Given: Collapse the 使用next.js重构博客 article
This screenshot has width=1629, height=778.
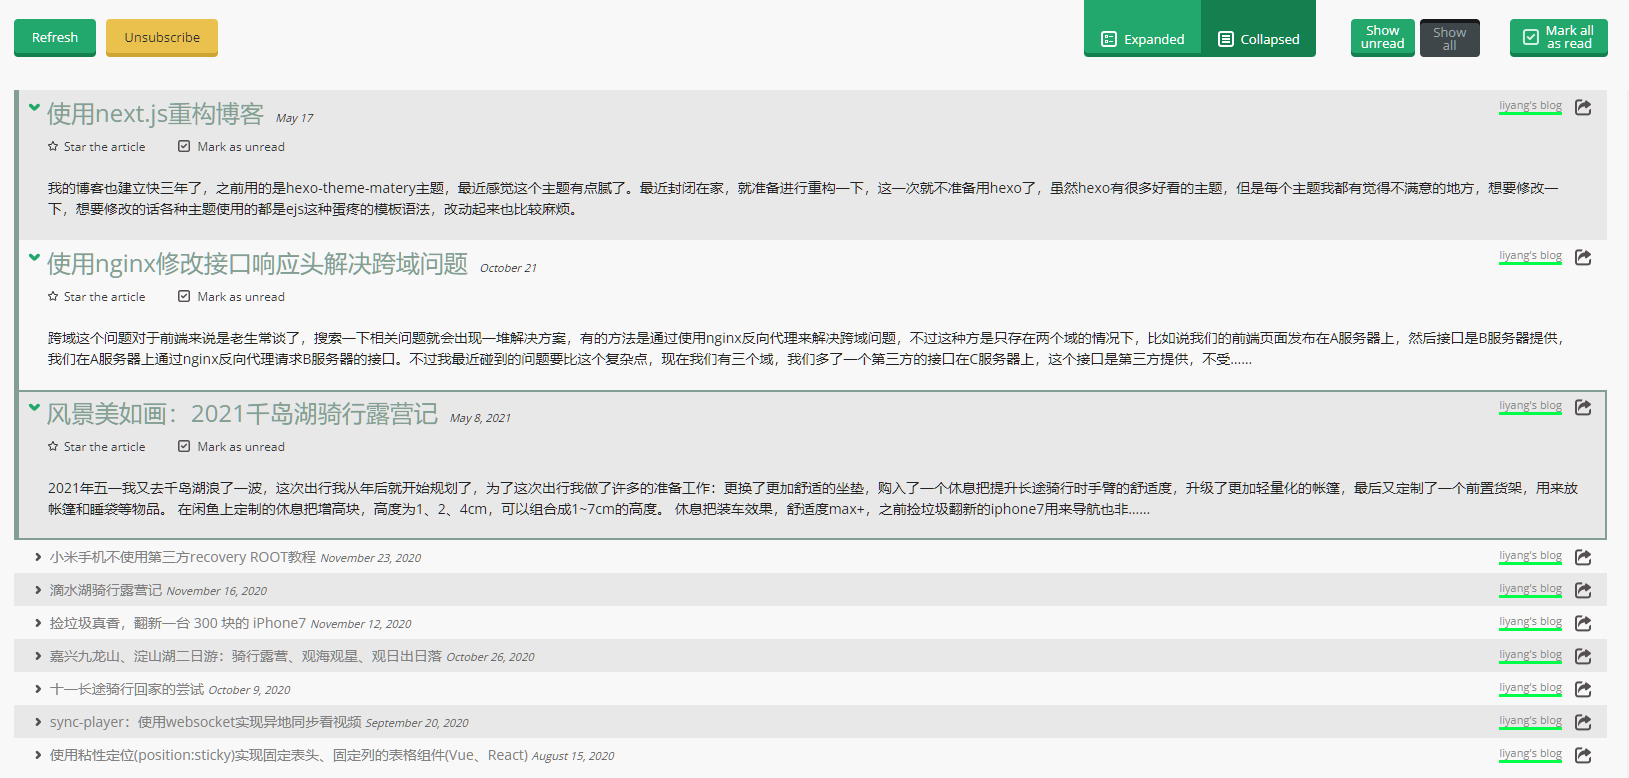Looking at the screenshot, I should [34, 107].
